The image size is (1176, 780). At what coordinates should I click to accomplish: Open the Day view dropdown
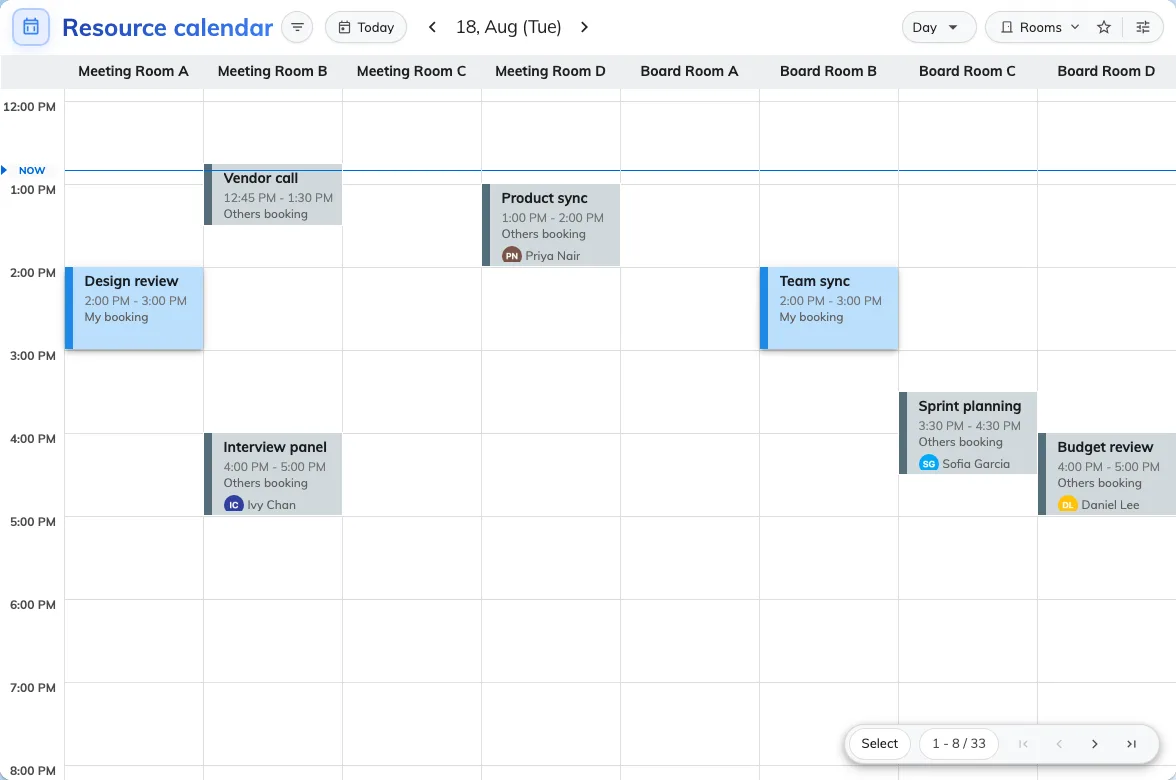[938, 27]
